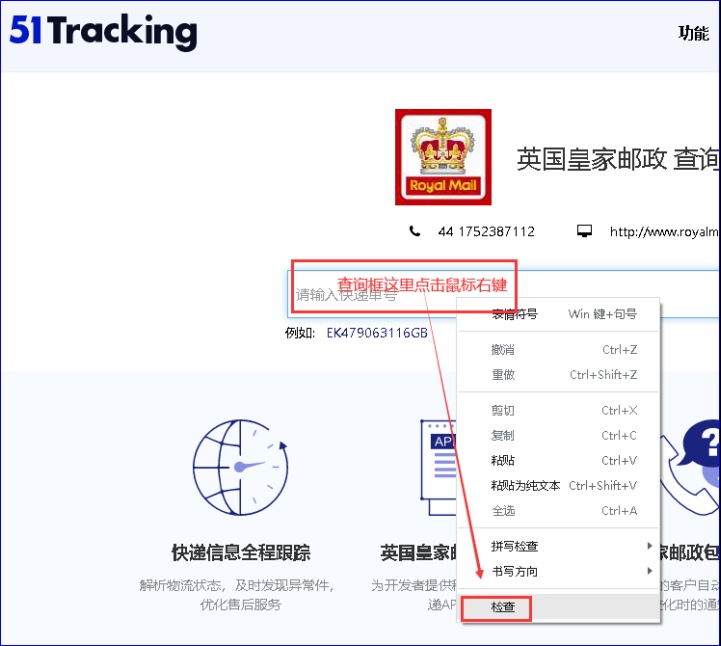Open the 功能 navigation menu
Screen dimensions: 721x646
[693, 33]
